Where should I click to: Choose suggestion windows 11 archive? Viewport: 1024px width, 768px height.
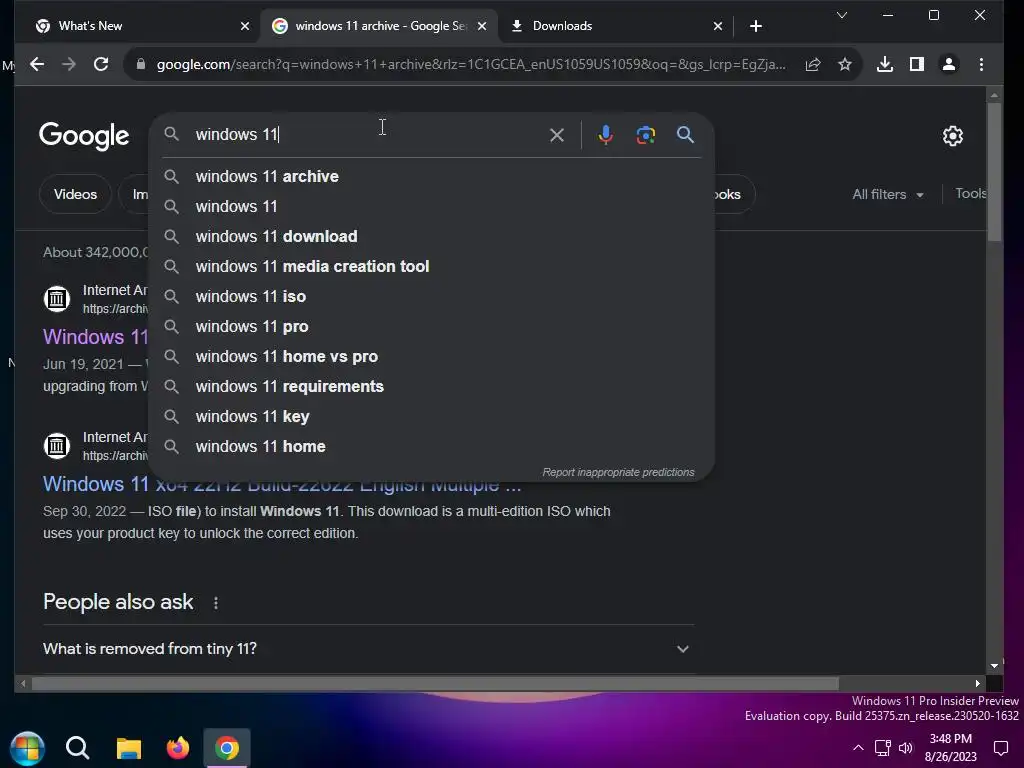click(x=432, y=176)
